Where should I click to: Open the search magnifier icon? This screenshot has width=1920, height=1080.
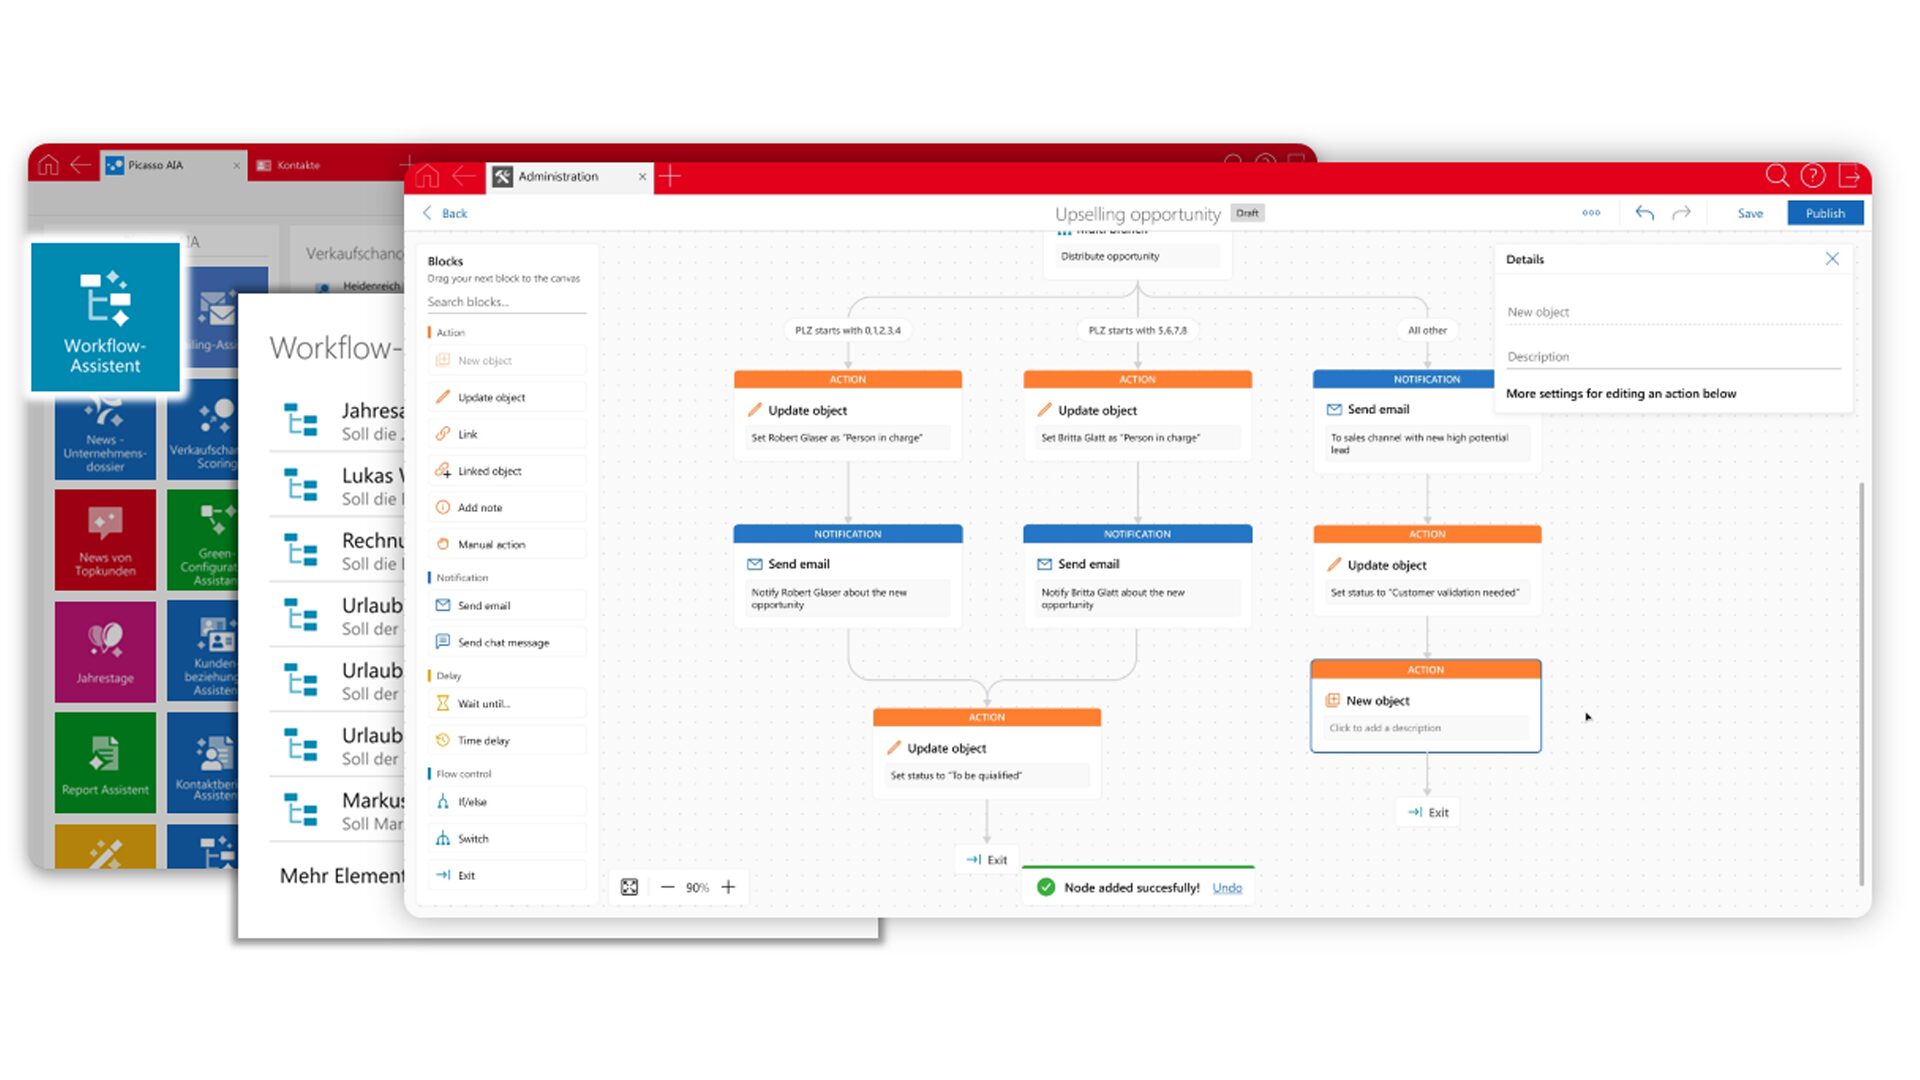click(x=1776, y=176)
